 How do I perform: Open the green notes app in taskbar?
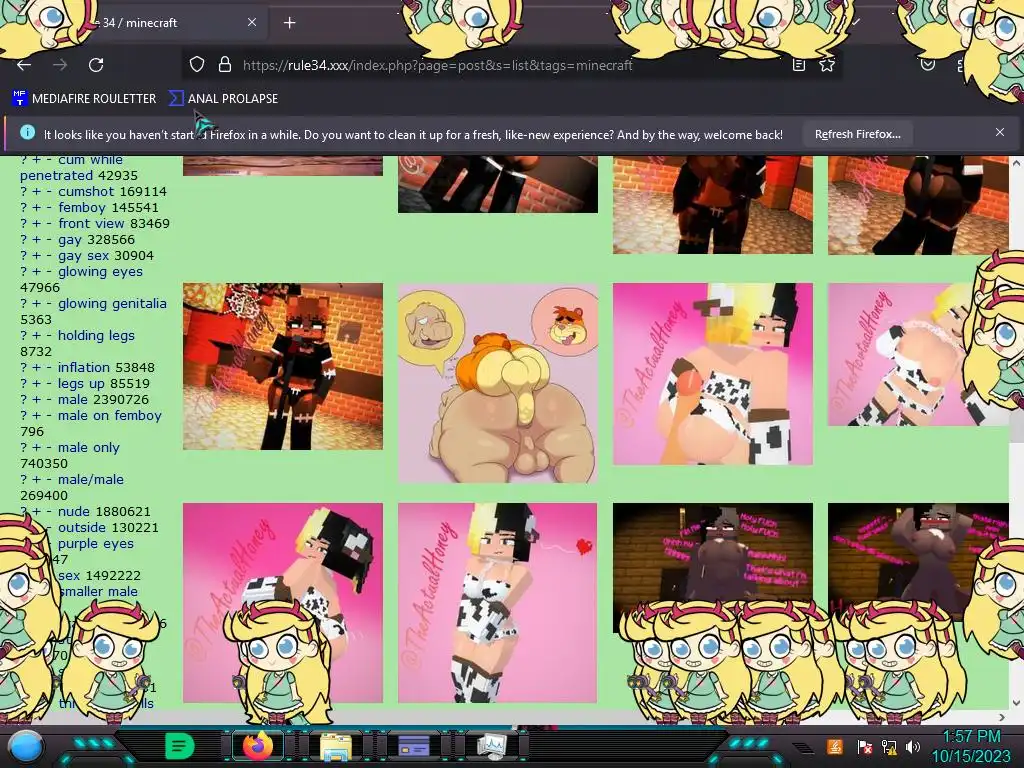[180, 746]
